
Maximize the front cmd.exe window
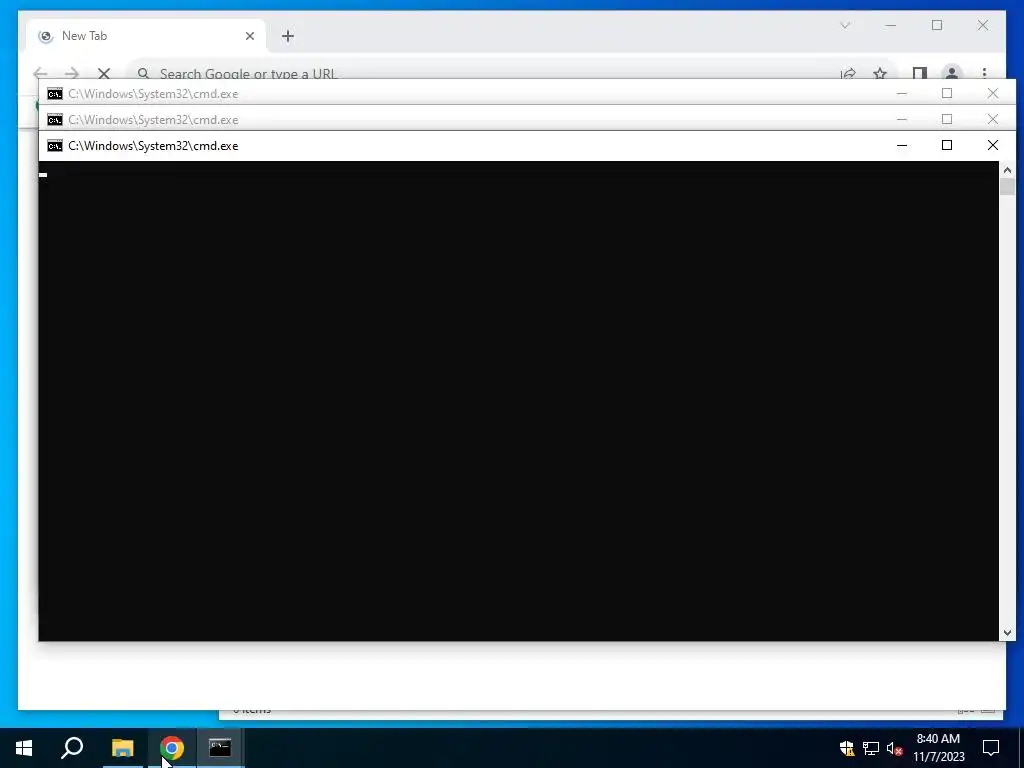[947, 145]
